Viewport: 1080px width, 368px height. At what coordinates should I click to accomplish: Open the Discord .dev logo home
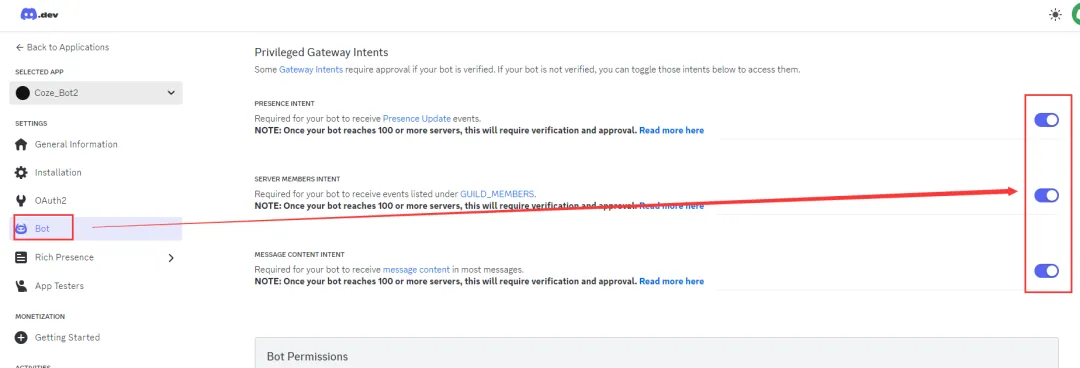coord(39,14)
